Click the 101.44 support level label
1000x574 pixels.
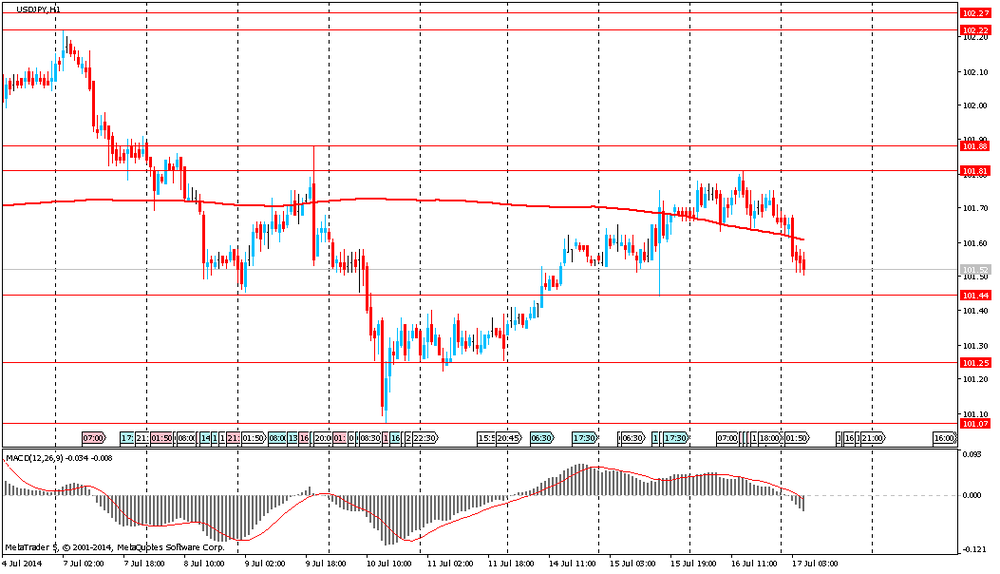click(974, 295)
